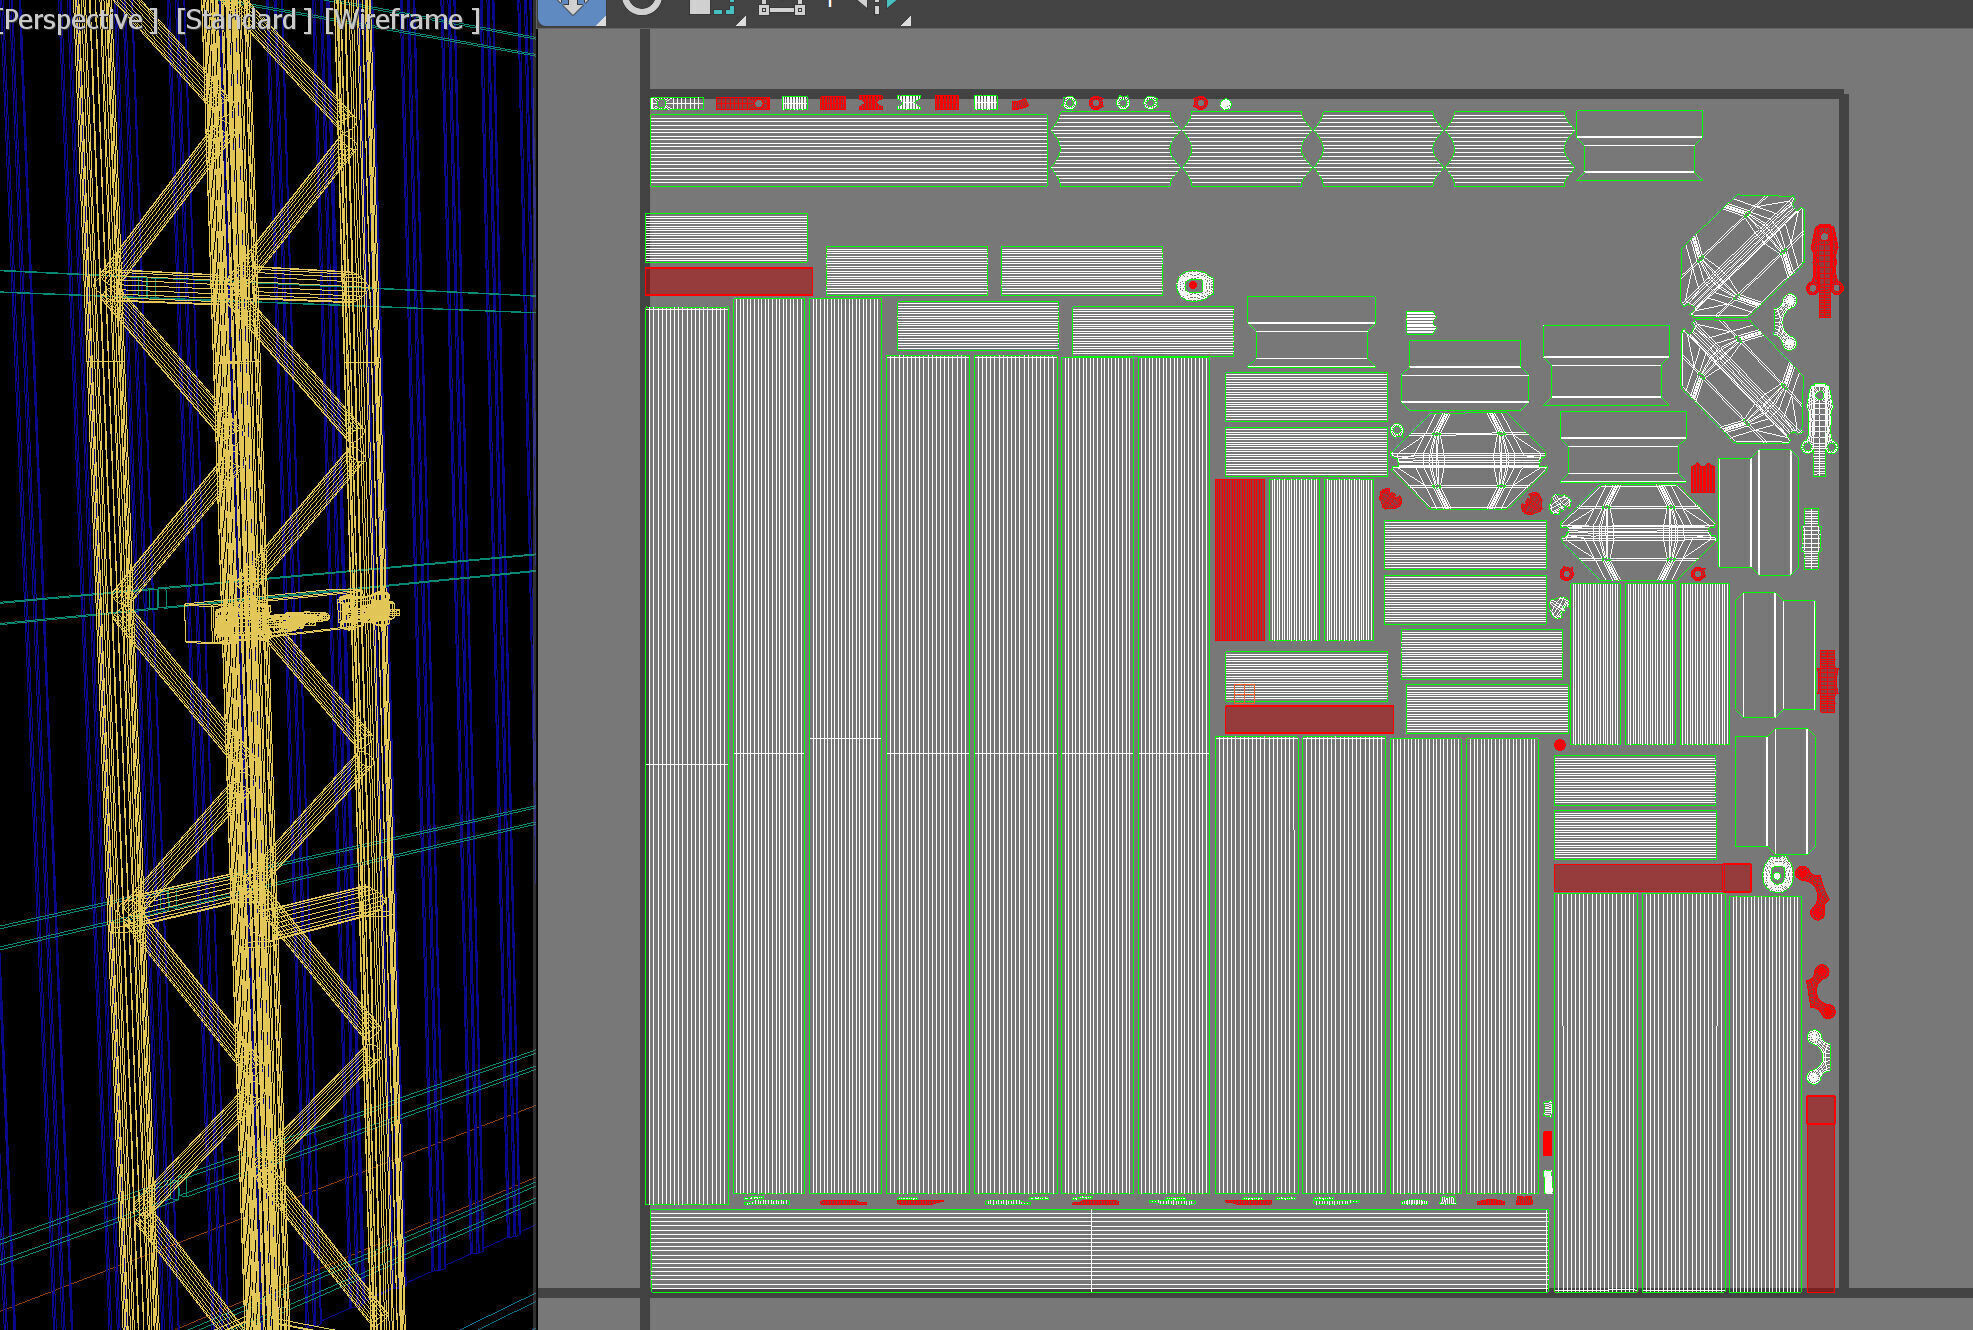Select the first hexagonal striped island in top row
The height and width of the screenshot is (1330, 1973).
1115,149
